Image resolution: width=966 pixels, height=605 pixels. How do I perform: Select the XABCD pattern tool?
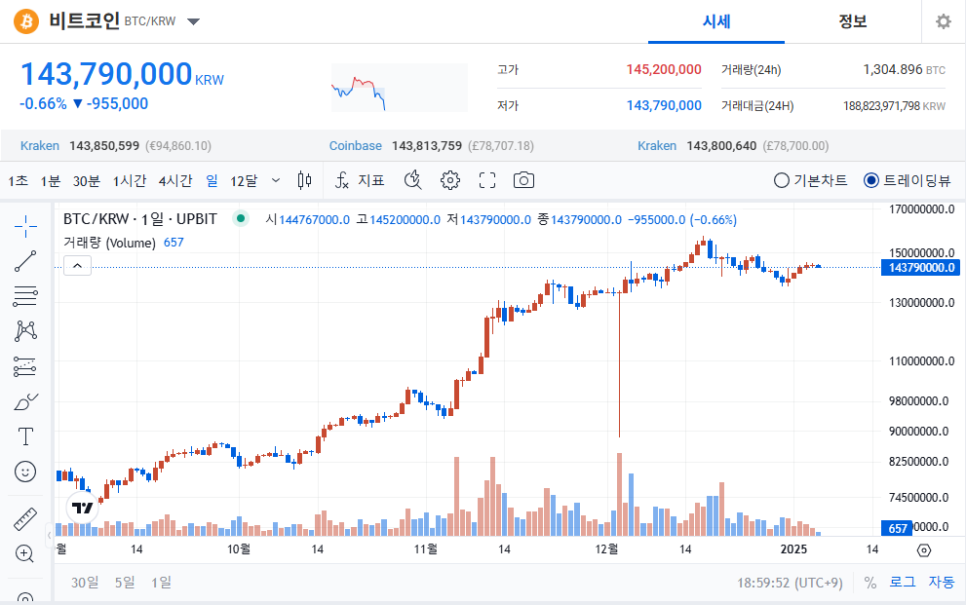tap(25, 331)
